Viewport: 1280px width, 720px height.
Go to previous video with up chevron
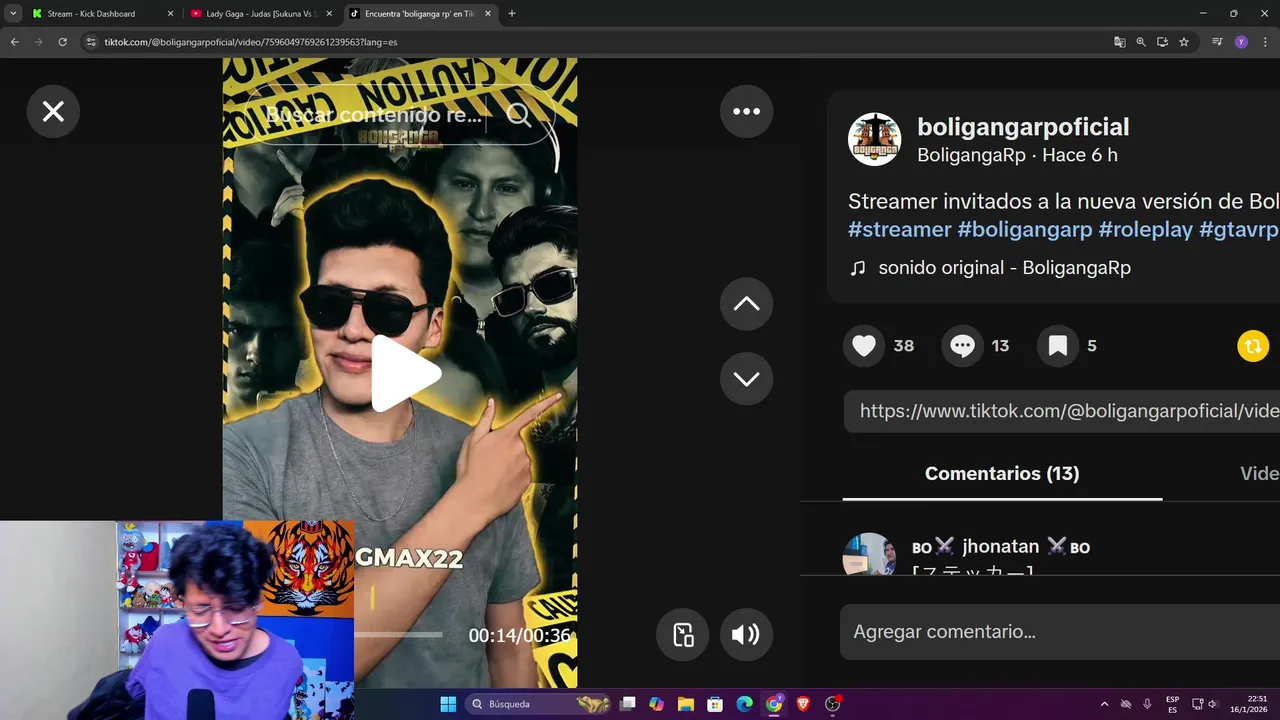(746, 304)
